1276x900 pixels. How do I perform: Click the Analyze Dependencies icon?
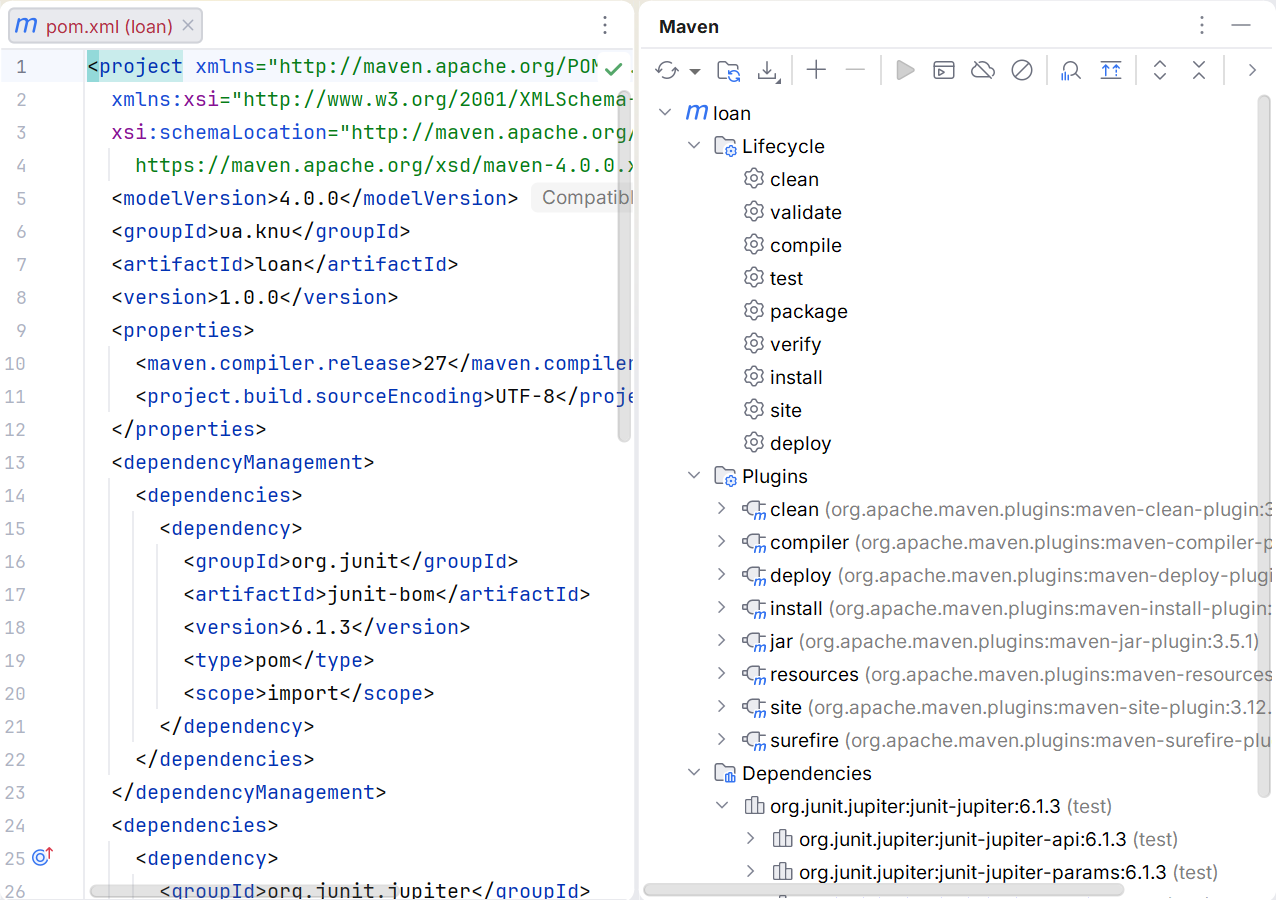1071,70
